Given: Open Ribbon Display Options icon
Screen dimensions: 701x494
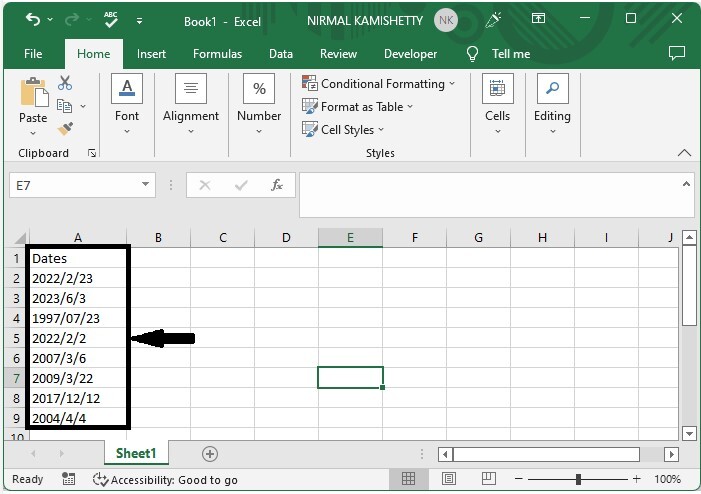Looking at the screenshot, I should point(538,18).
